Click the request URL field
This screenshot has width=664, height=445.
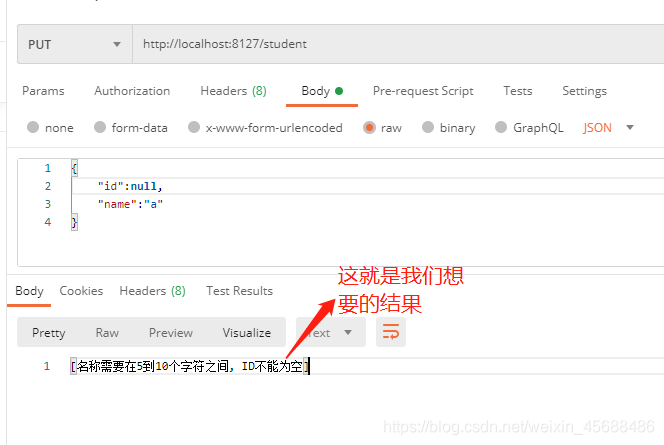398,44
